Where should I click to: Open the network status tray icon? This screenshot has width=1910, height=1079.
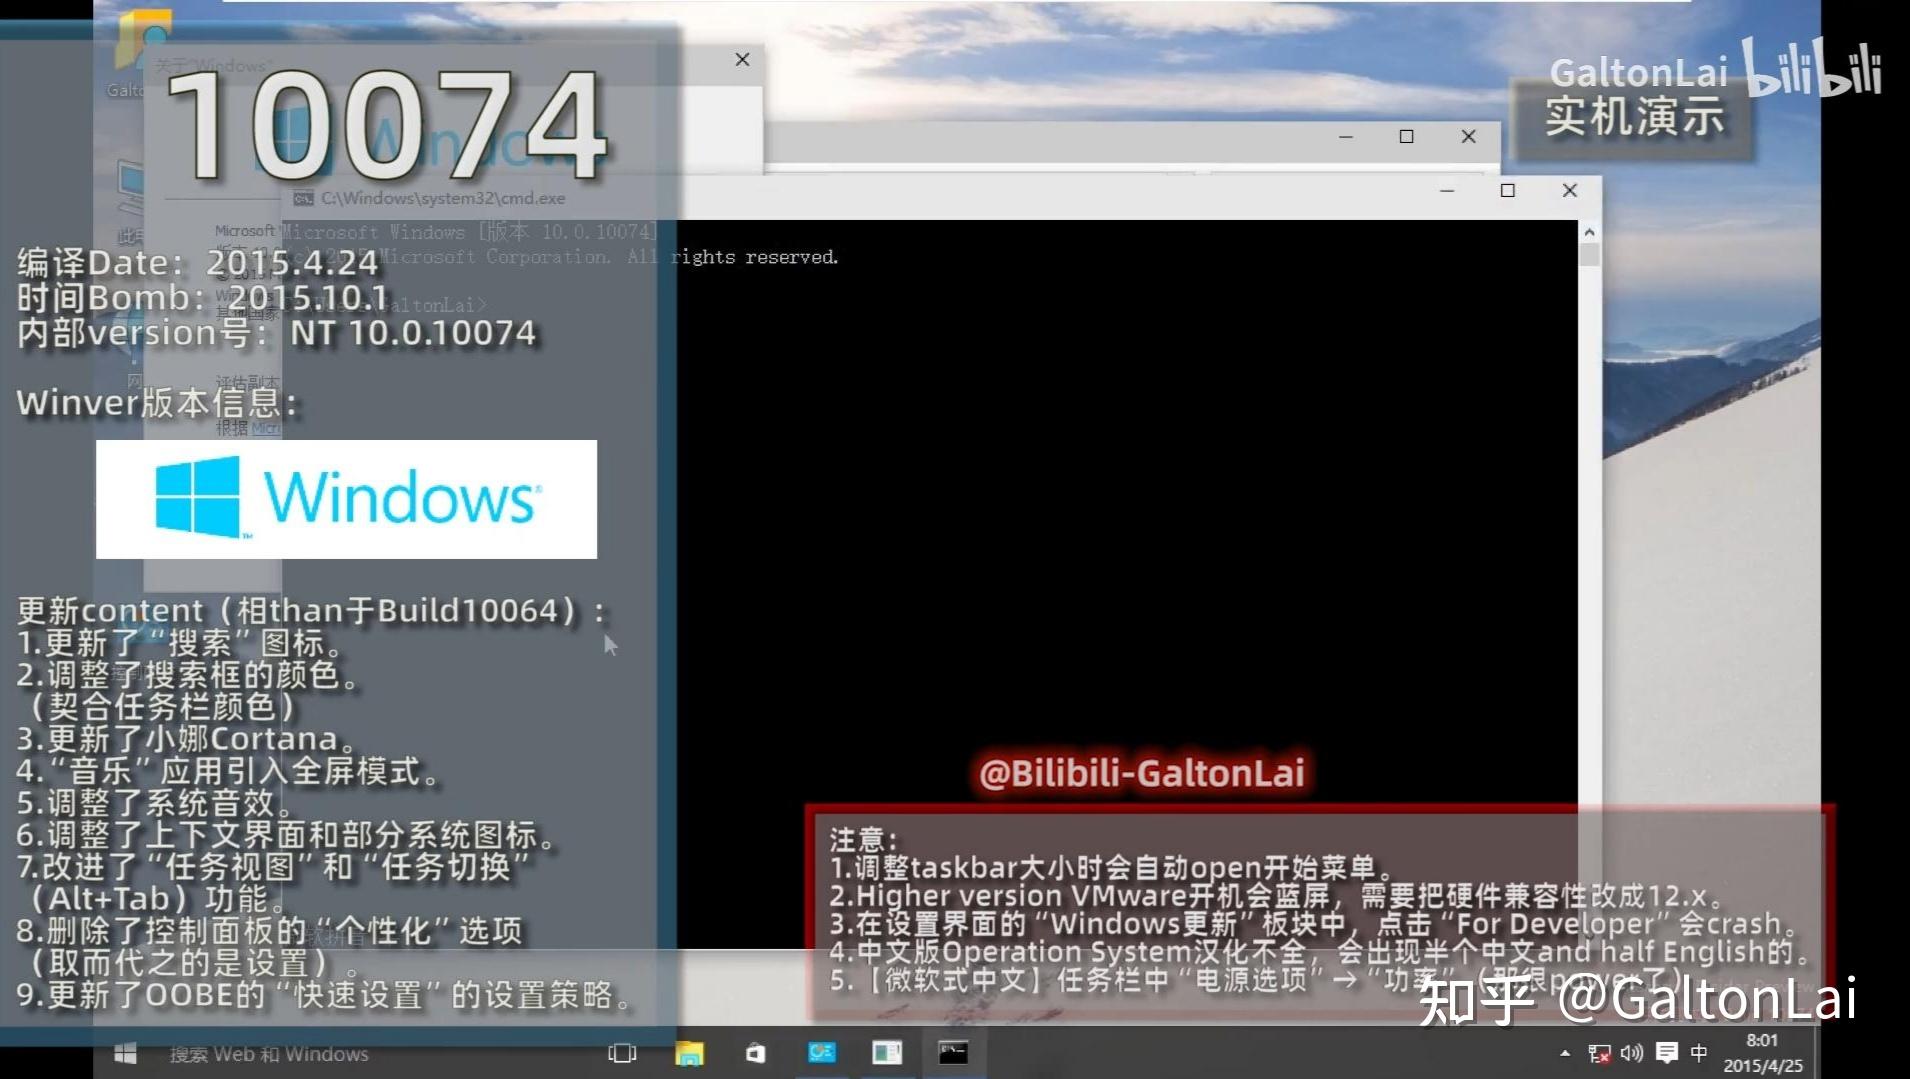[x=1599, y=1054]
